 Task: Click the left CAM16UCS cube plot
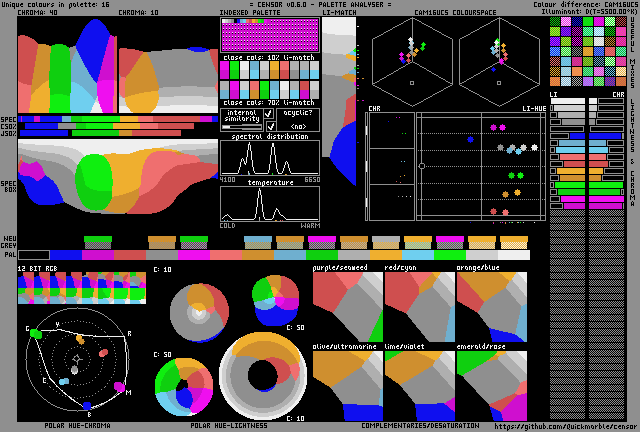tap(412, 62)
